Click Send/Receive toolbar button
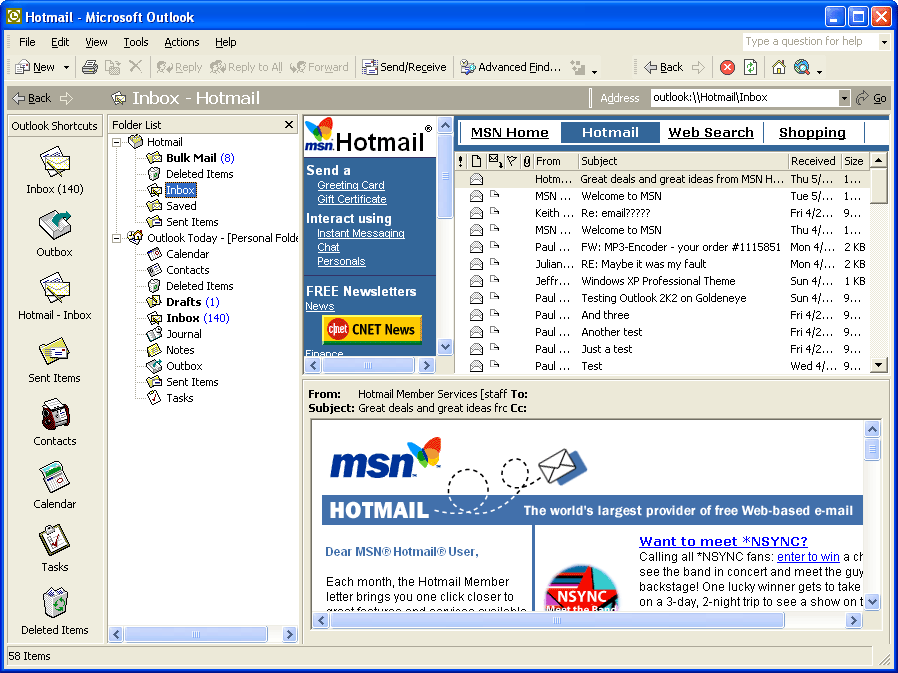 coord(404,67)
